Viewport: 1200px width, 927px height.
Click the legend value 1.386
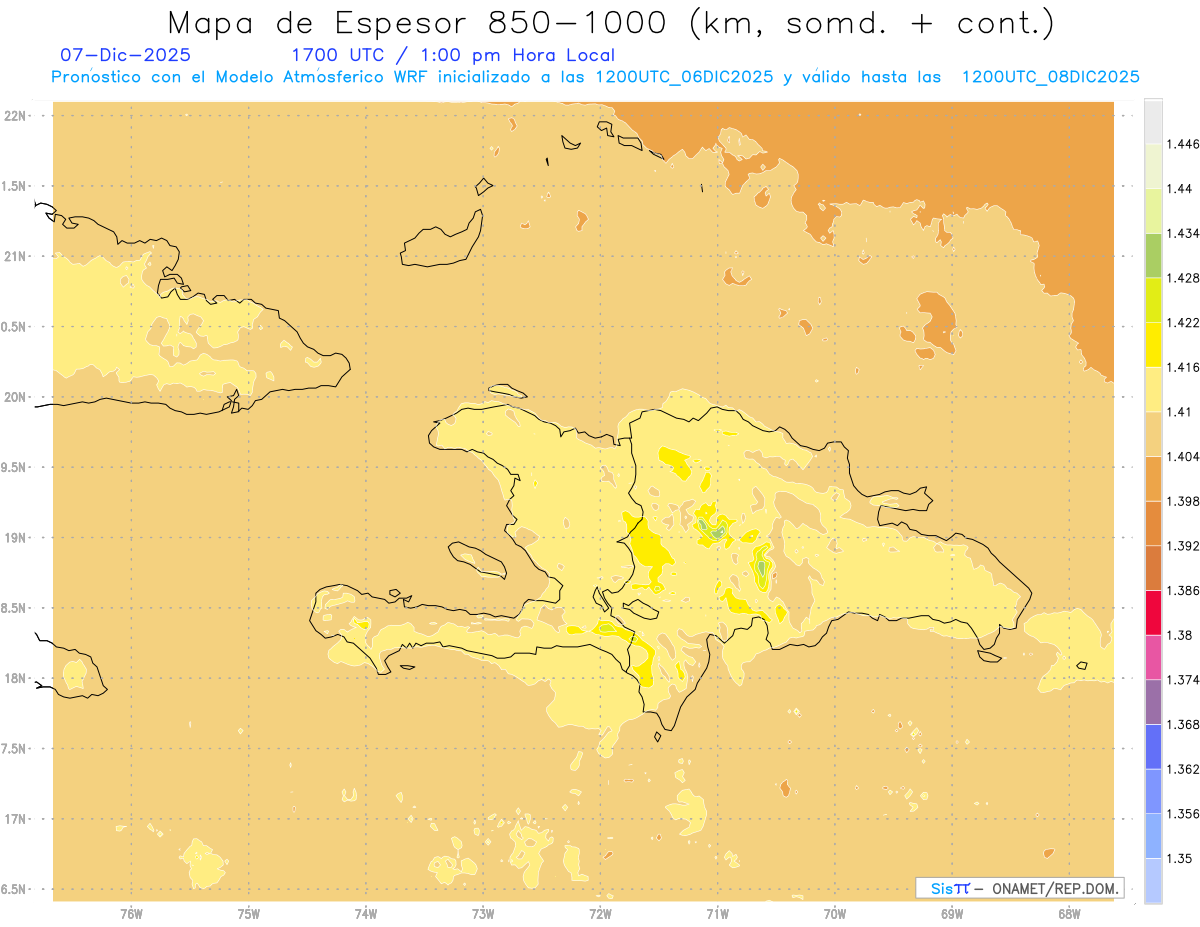[x=1183, y=590]
